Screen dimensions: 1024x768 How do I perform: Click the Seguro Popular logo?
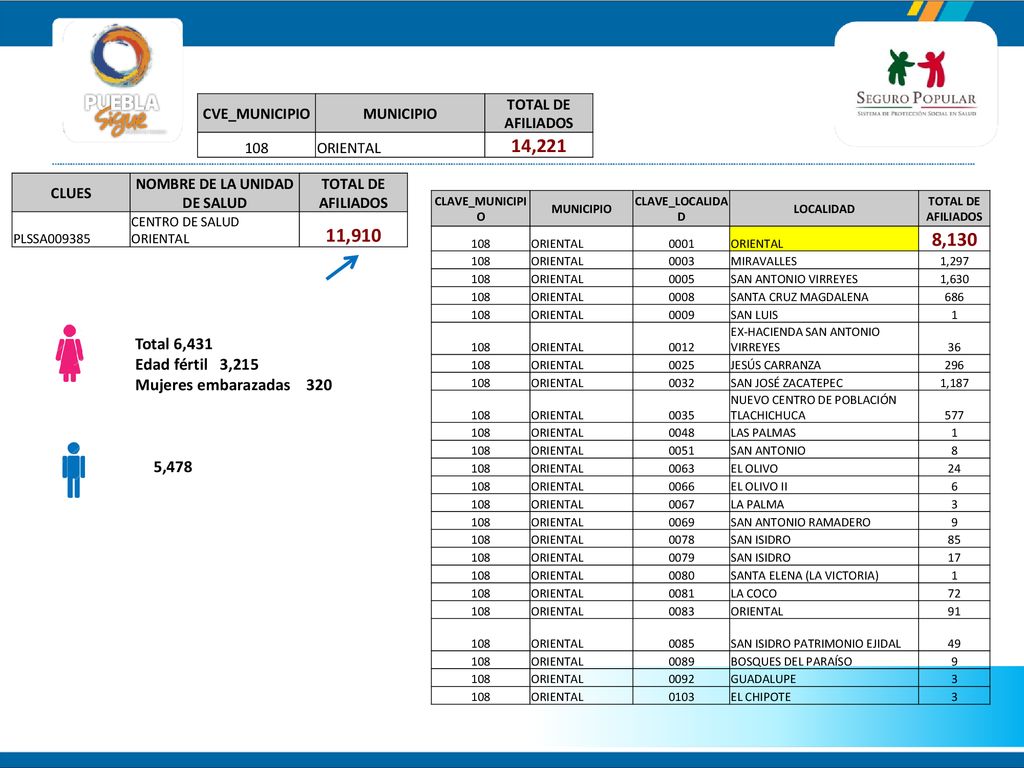[x=916, y=84]
